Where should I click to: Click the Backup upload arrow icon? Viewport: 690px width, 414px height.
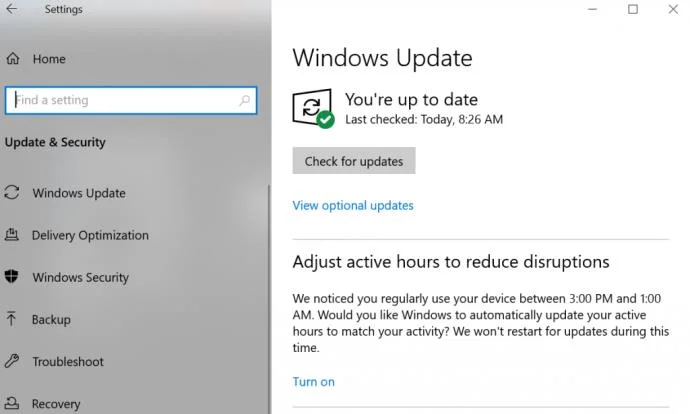tap(11, 319)
